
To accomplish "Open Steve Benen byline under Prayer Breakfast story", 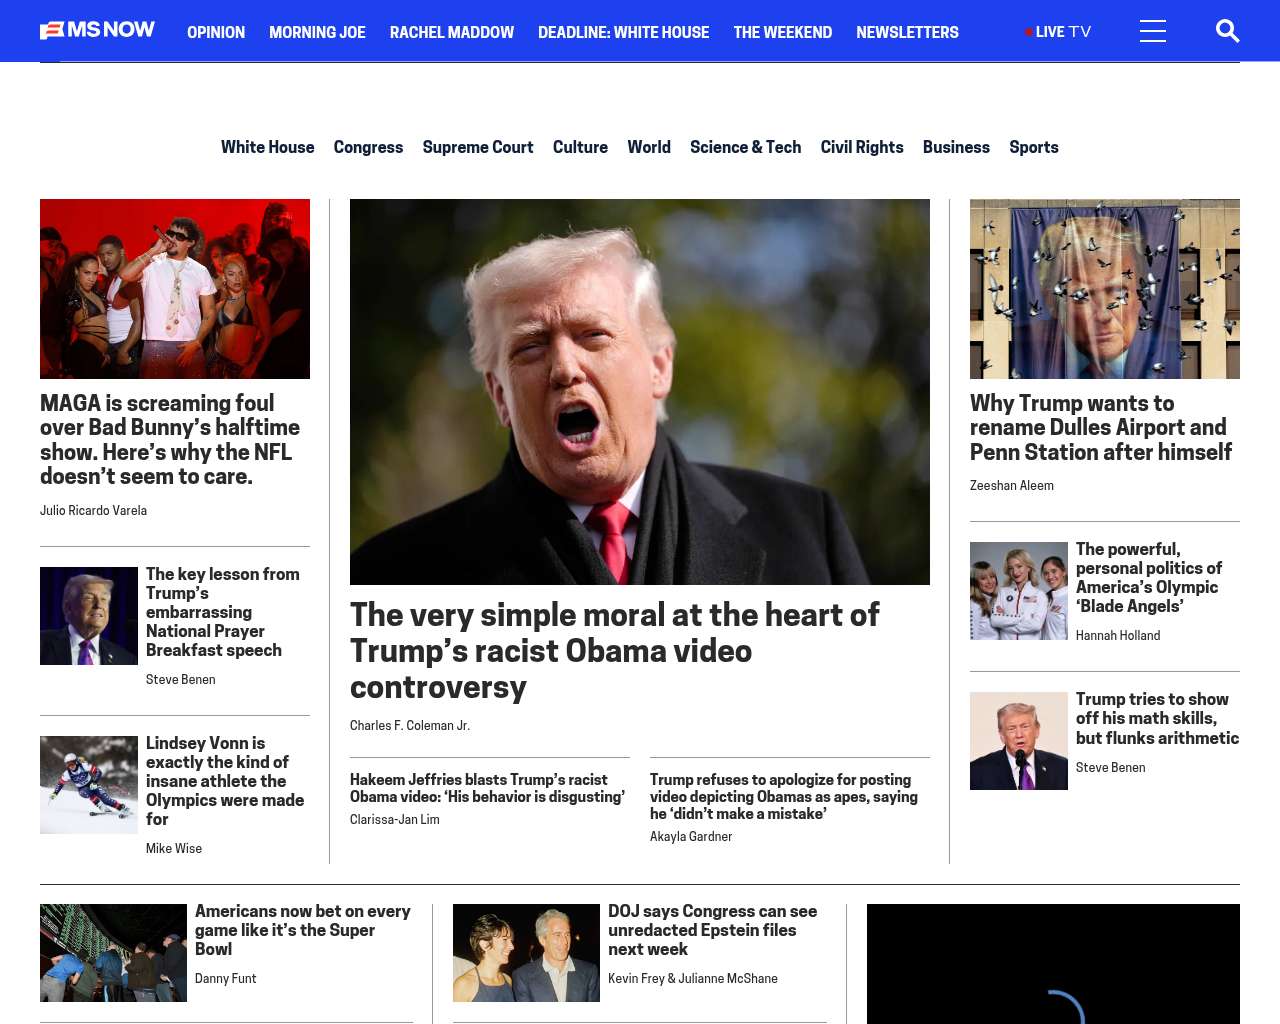I will [180, 679].
